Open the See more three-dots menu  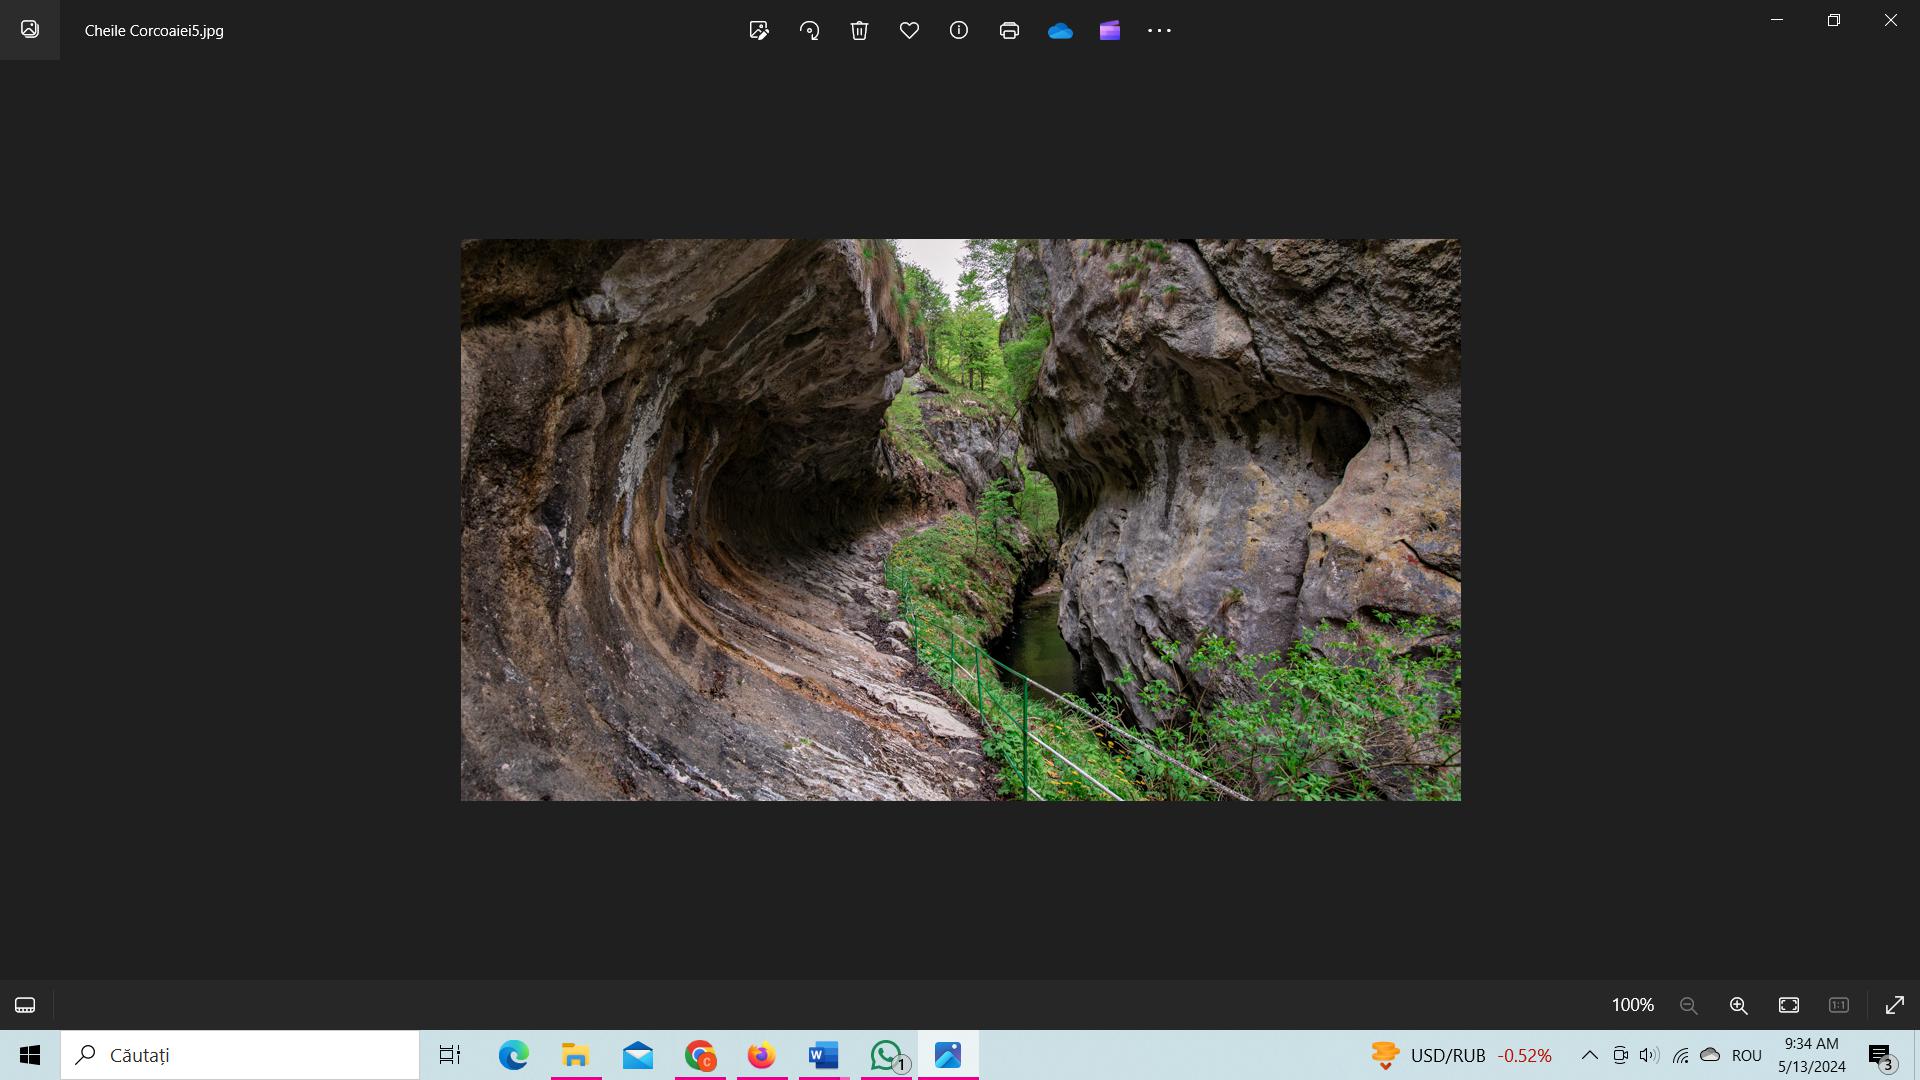[1159, 30]
